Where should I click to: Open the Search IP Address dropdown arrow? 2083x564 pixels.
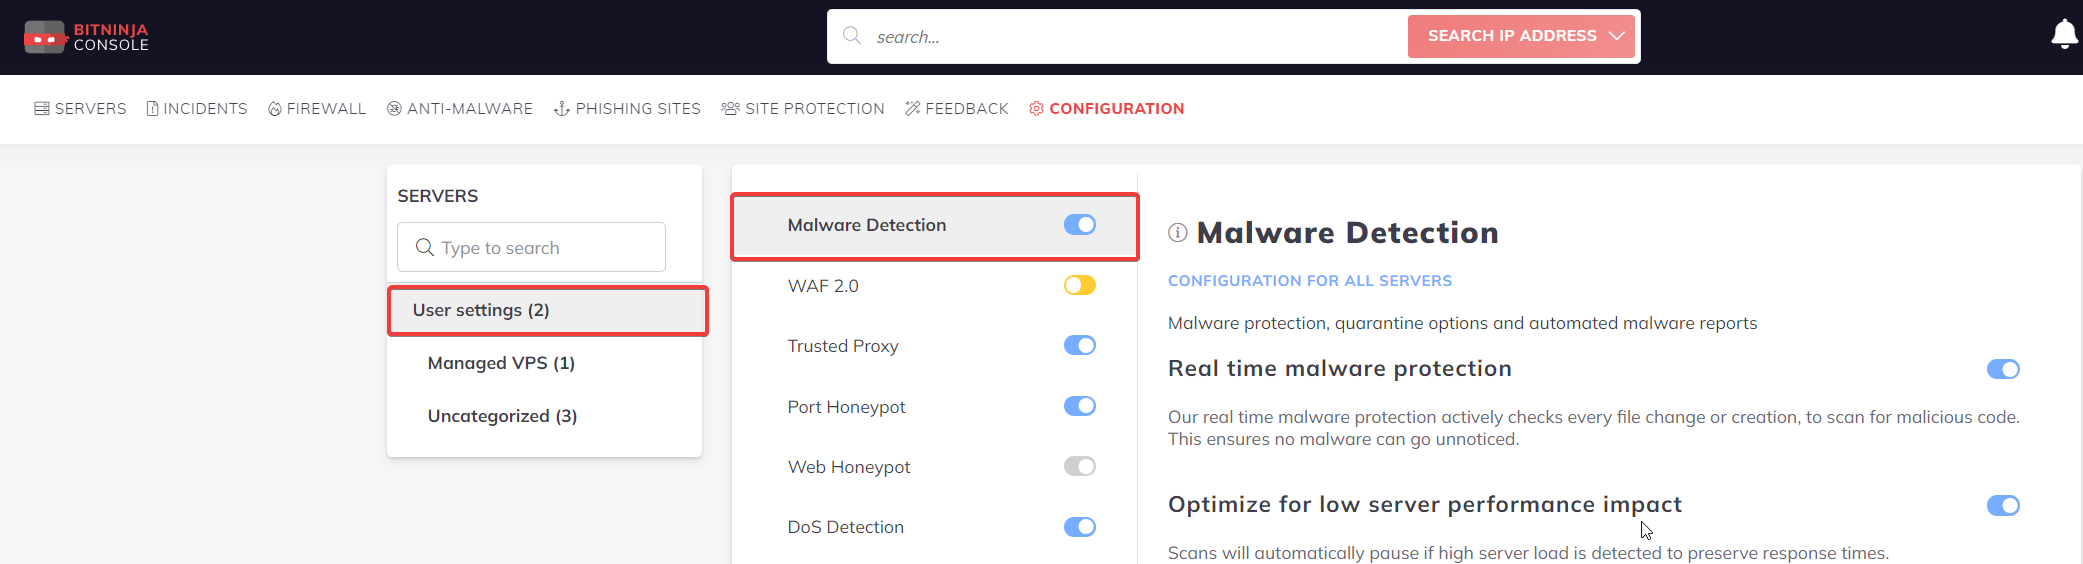[x=1616, y=36]
